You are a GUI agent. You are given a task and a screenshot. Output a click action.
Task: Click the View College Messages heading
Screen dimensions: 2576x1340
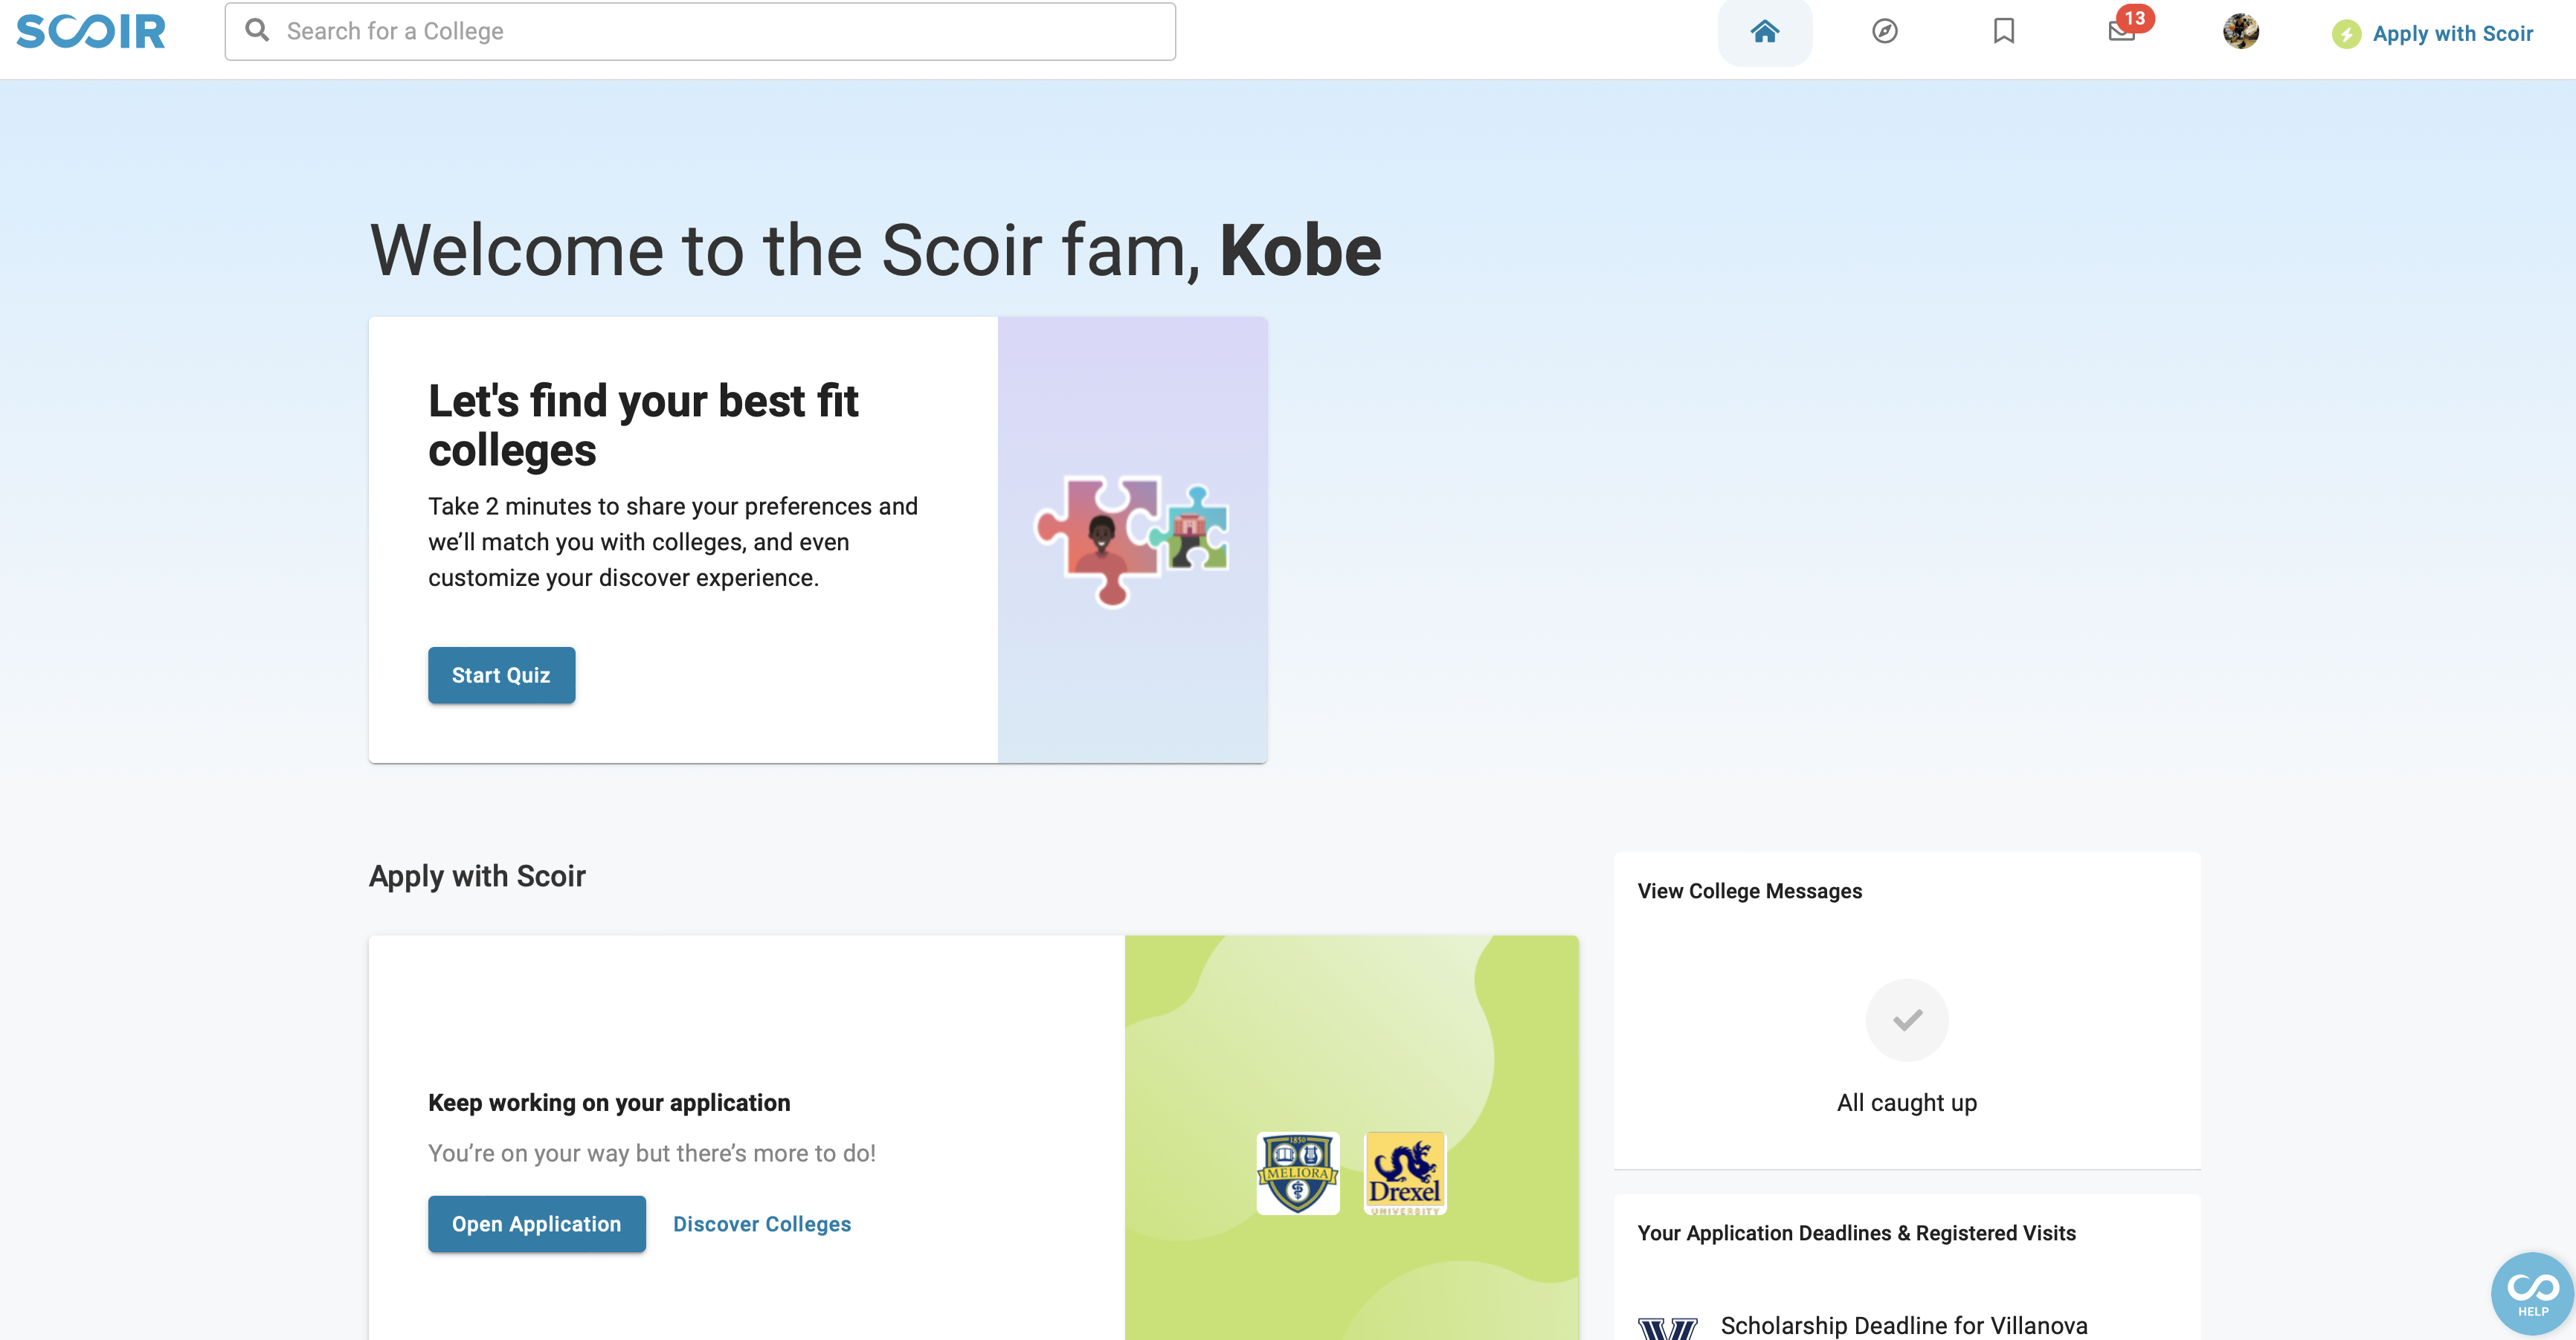point(1750,890)
